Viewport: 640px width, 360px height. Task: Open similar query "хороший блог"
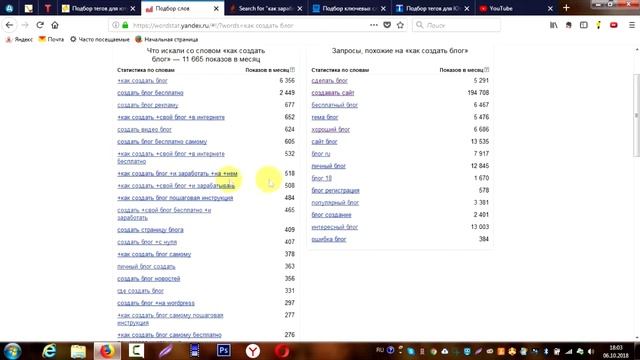[331, 130]
